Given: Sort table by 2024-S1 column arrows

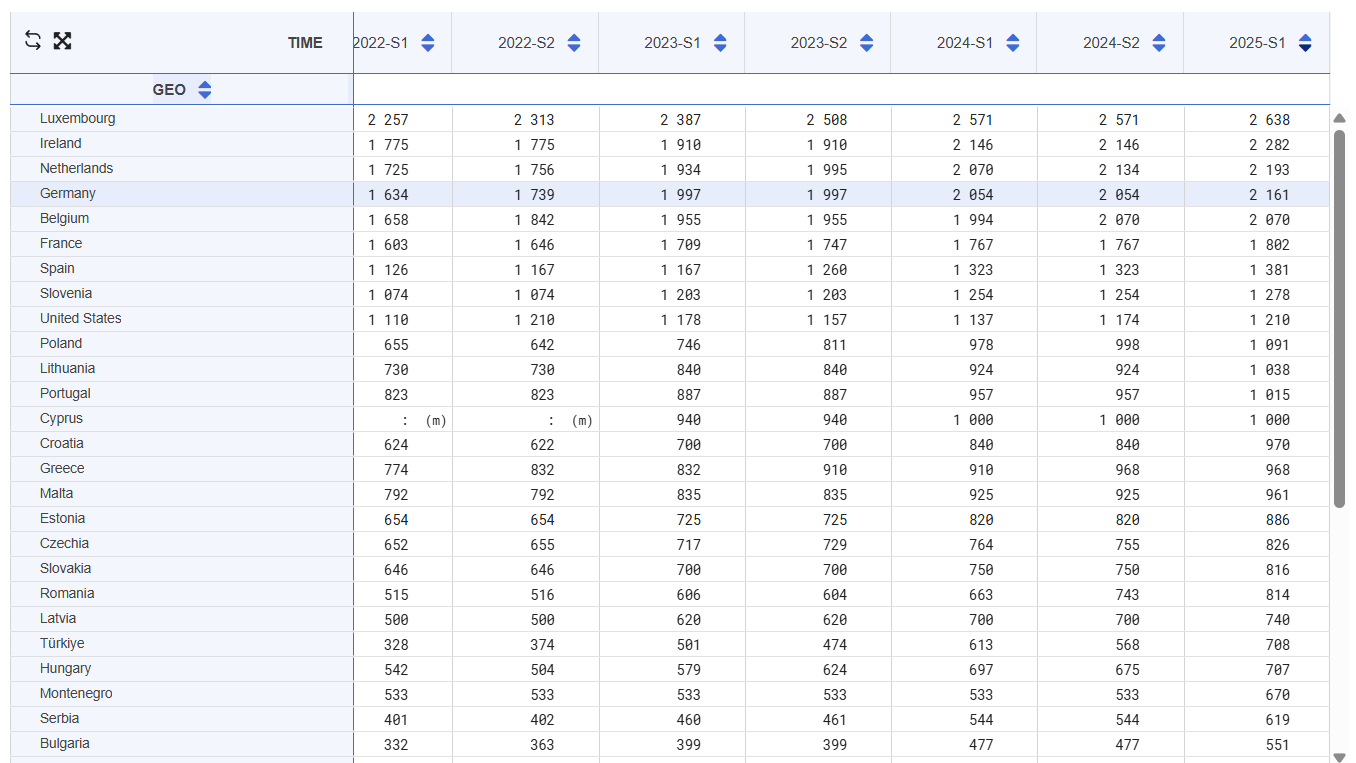Looking at the screenshot, I should pyautogui.click(x=1013, y=43).
